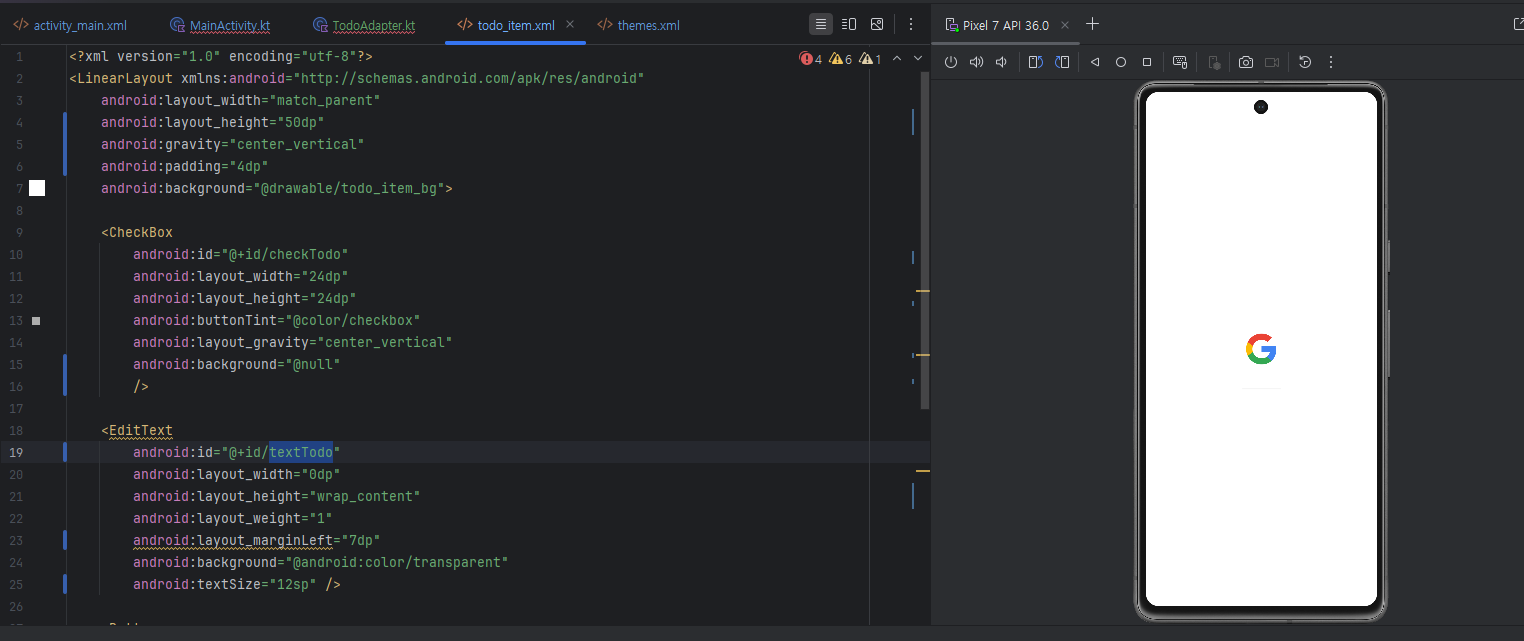Click line number 19 in gutter

click(x=18, y=452)
